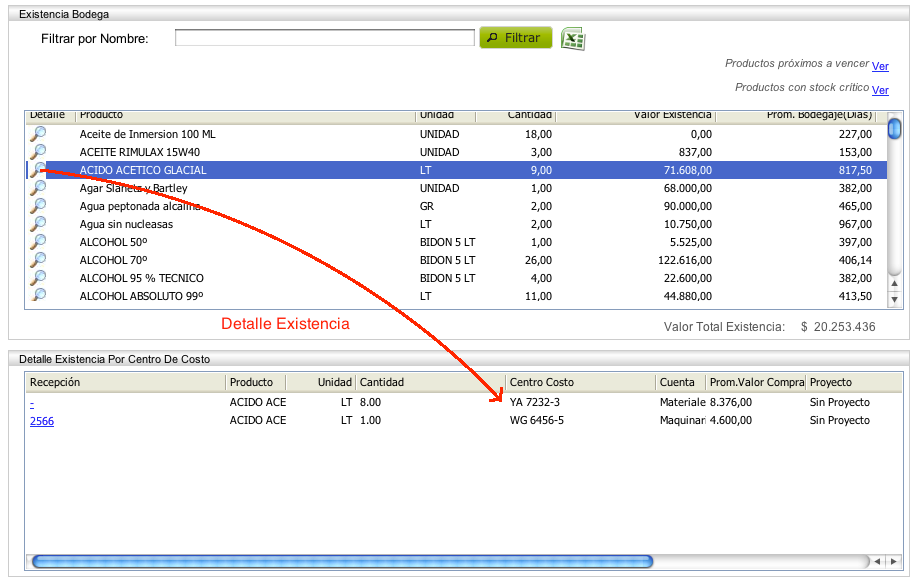This screenshot has height=584, width=918.
Task: Click the 44.880,00 value cell
Action: tap(688, 296)
